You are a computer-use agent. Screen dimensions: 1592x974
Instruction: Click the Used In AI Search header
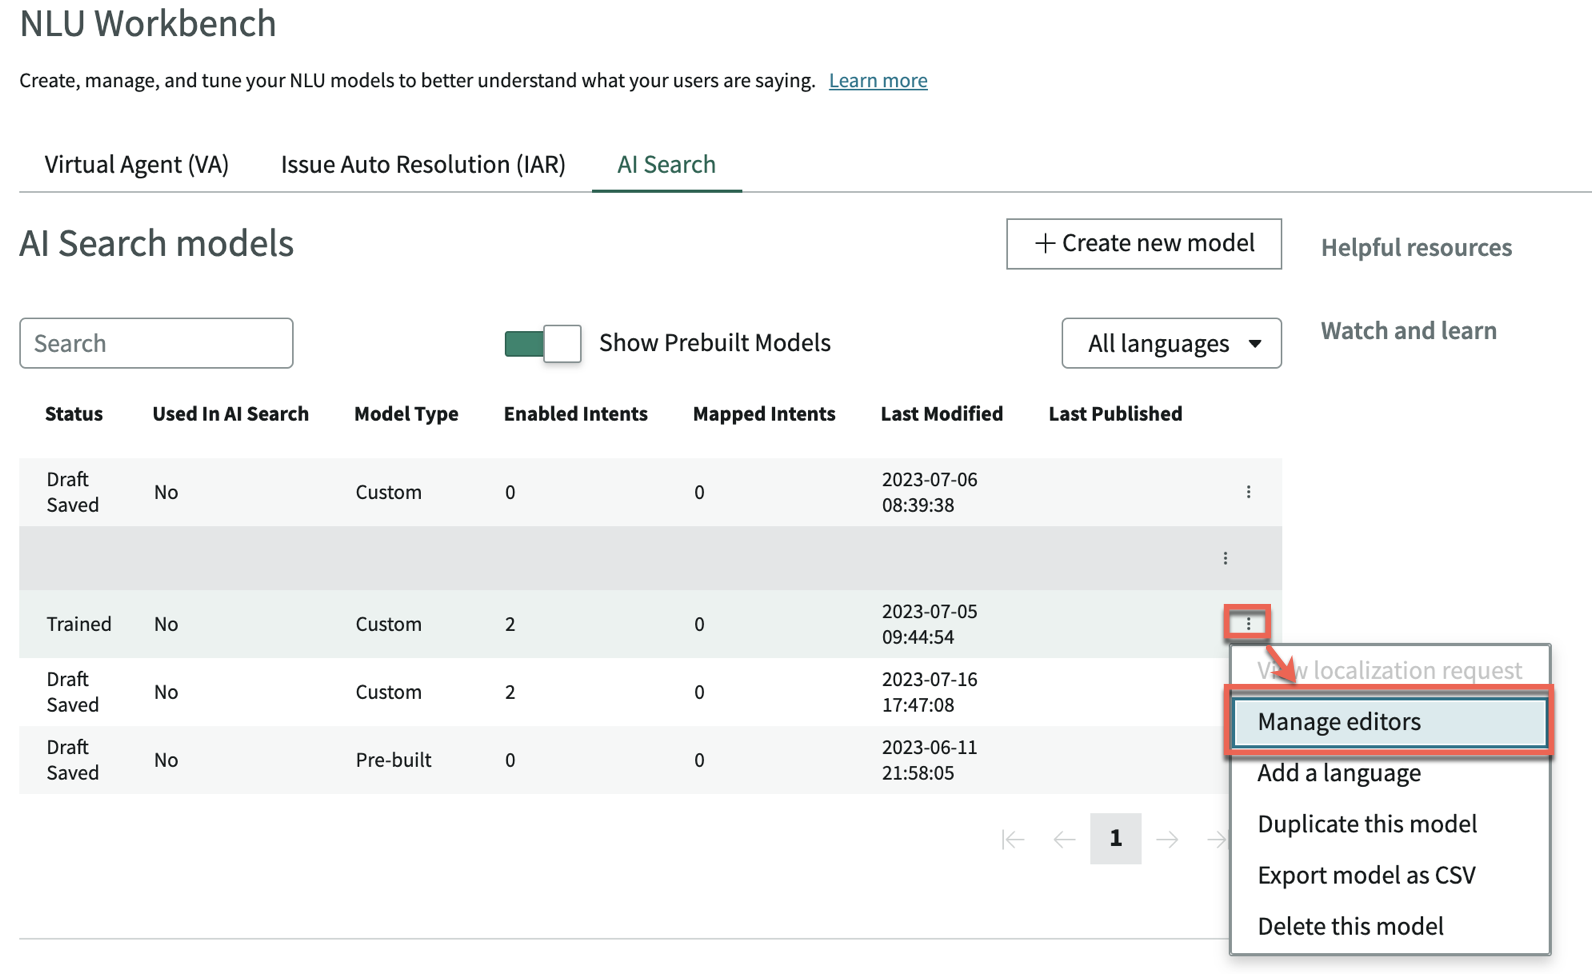(x=230, y=414)
